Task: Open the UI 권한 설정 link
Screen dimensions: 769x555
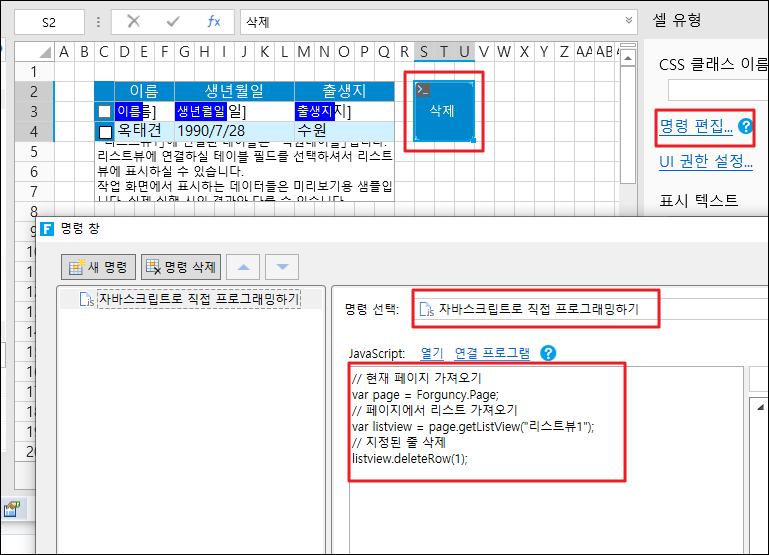Action: [x=705, y=162]
